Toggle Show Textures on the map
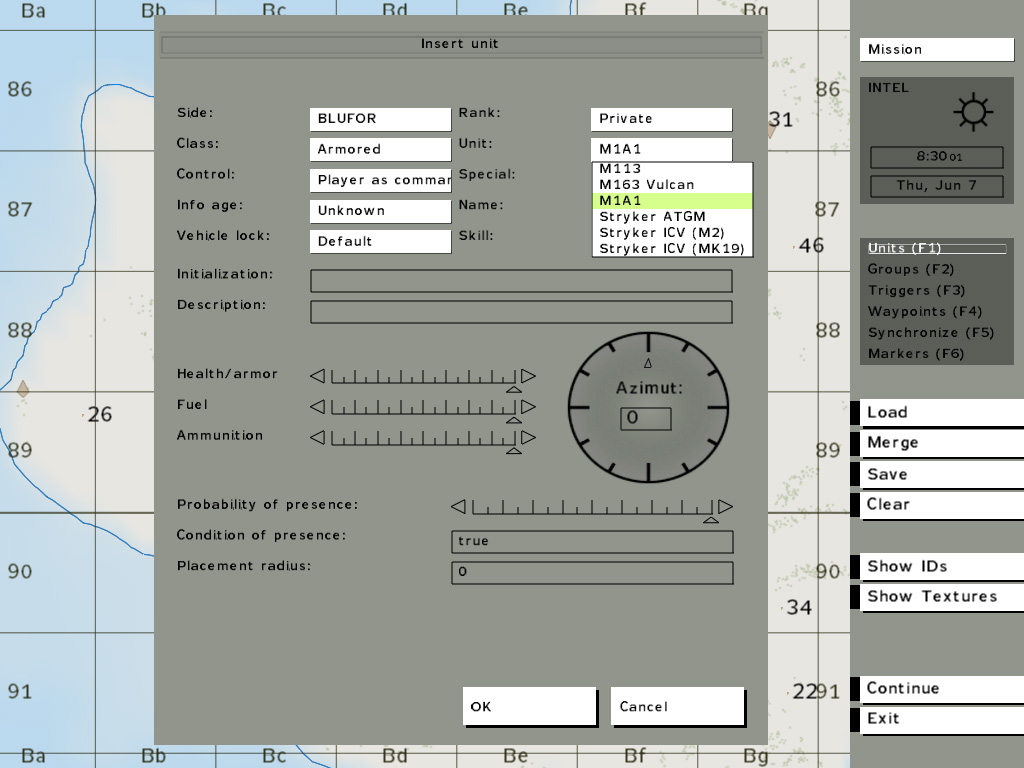Screen dimensions: 1024x768 (931, 597)
